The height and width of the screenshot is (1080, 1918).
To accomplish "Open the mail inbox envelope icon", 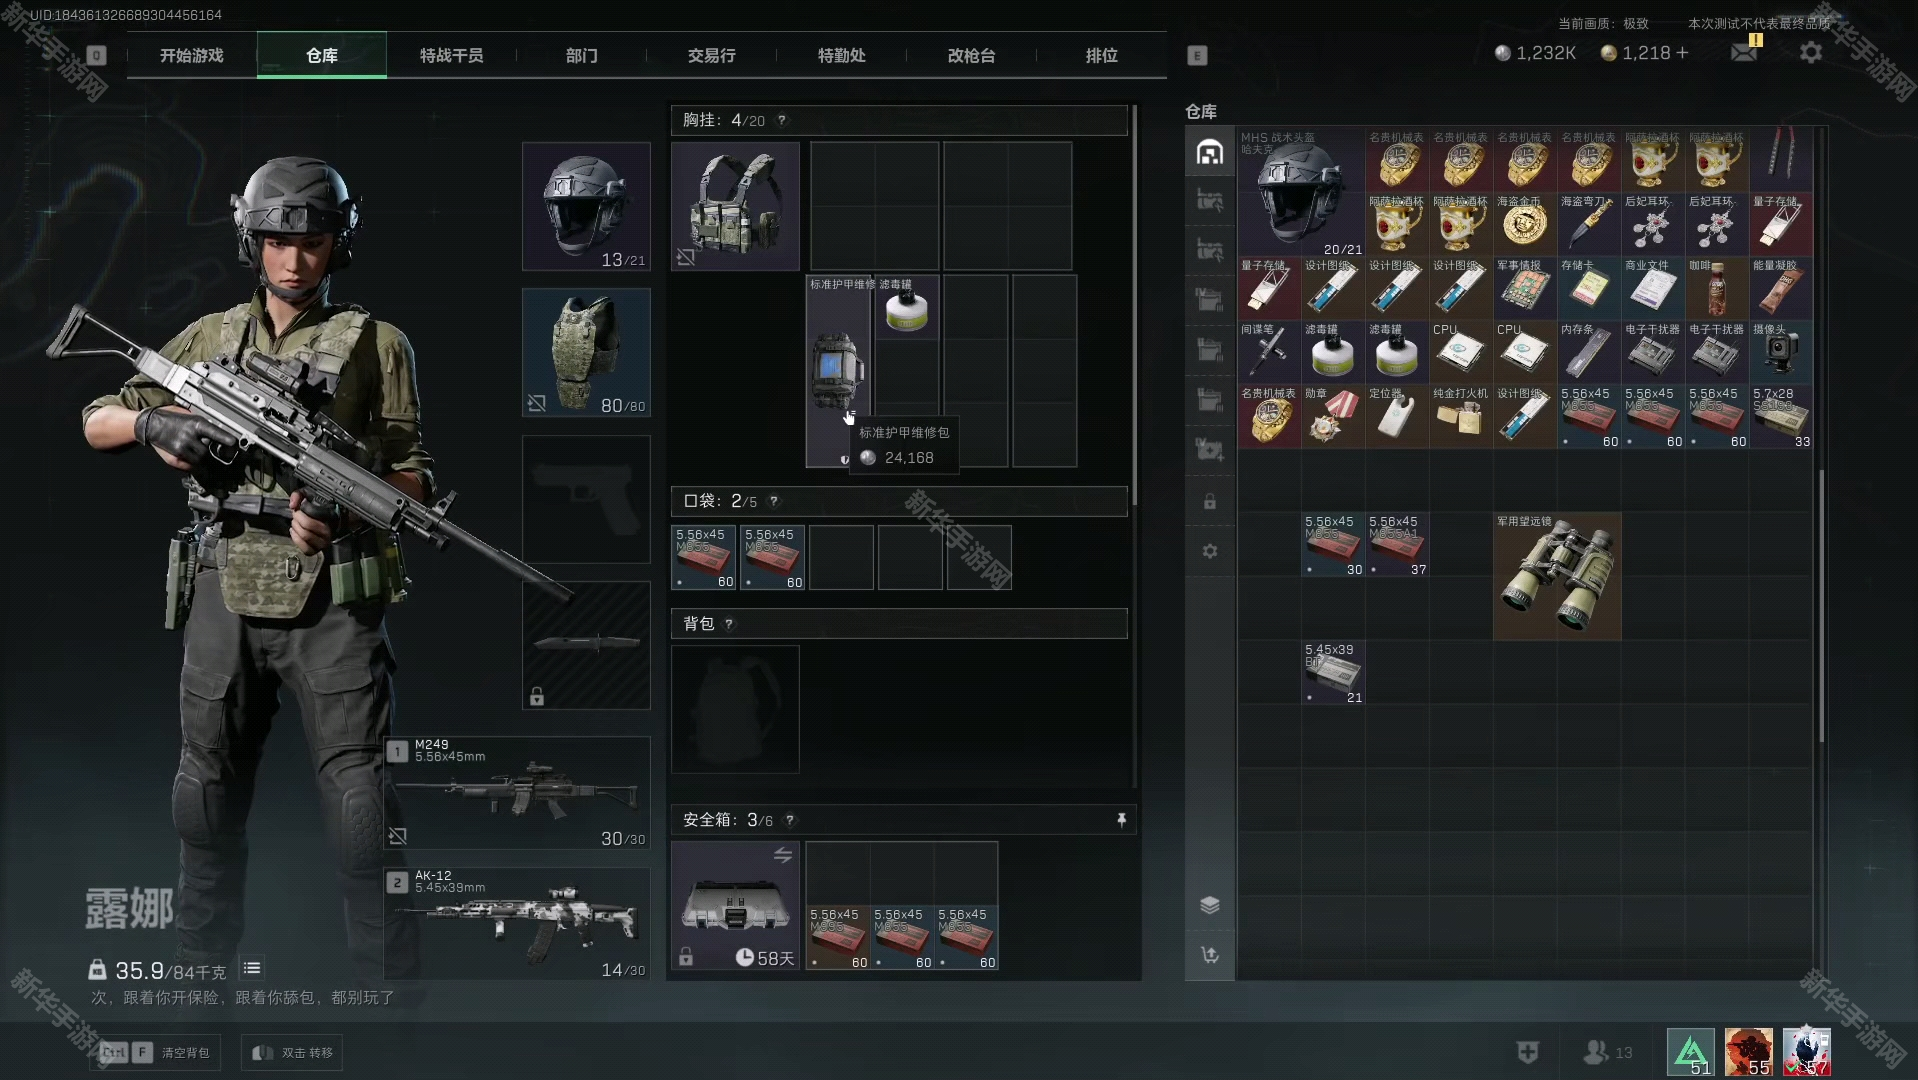I will pos(1744,53).
